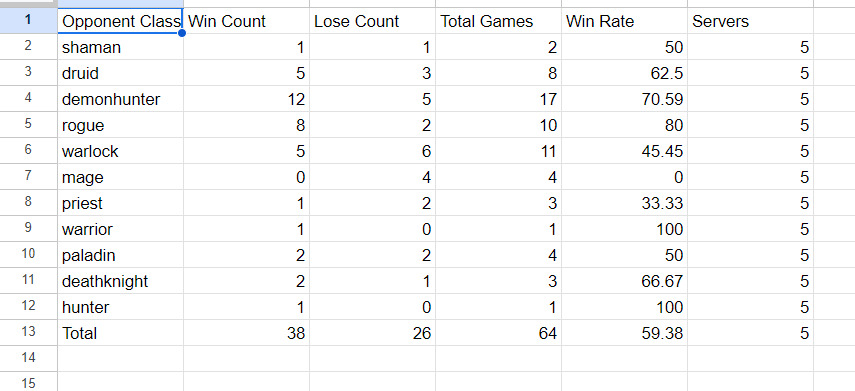Click win rate value 70.59
The image size is (855, 391).
(624, 99)
